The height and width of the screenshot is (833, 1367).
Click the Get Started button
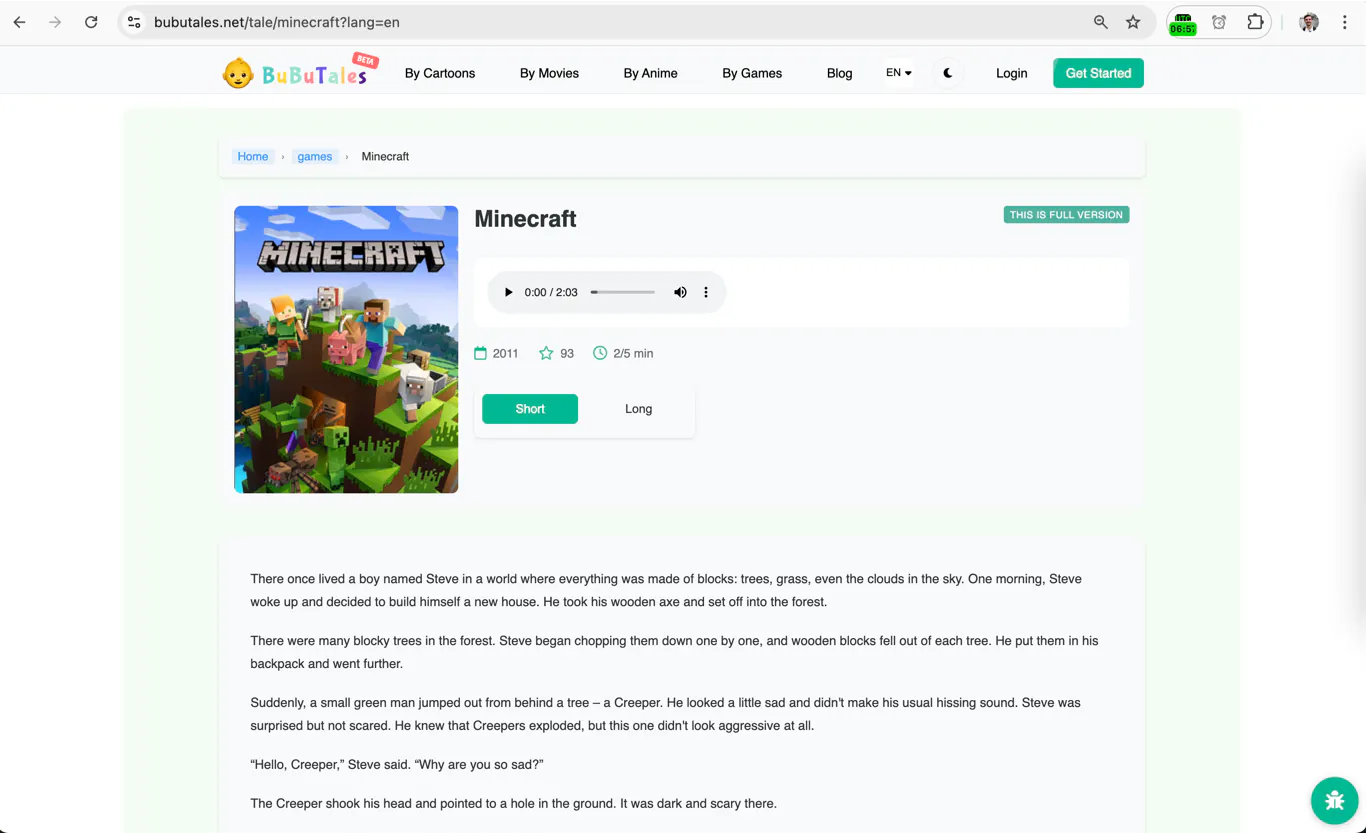pyautogui.click(x=1098, y=73)
